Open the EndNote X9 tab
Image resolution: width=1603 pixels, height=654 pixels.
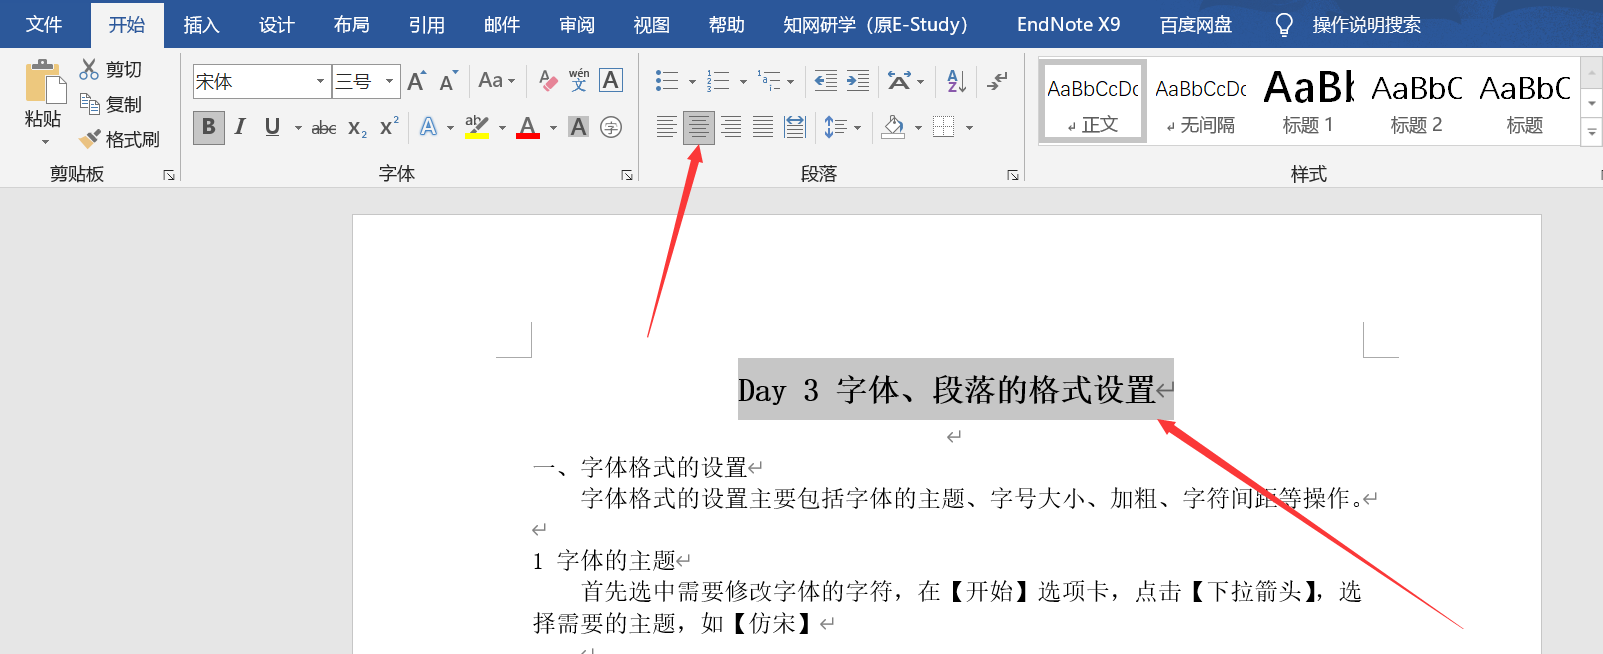pos(1068,24)
